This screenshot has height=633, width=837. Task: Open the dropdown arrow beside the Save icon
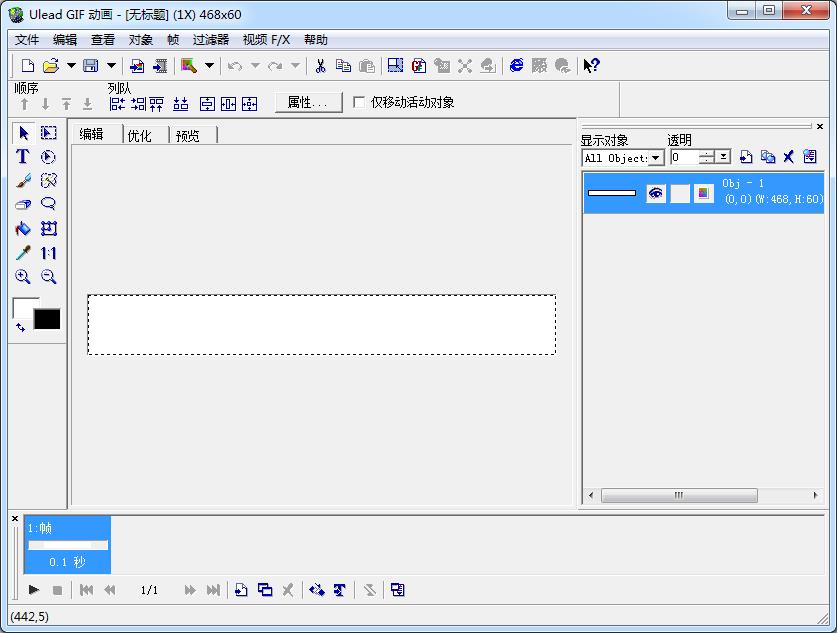pyautogui.click(x=111, y=66)
